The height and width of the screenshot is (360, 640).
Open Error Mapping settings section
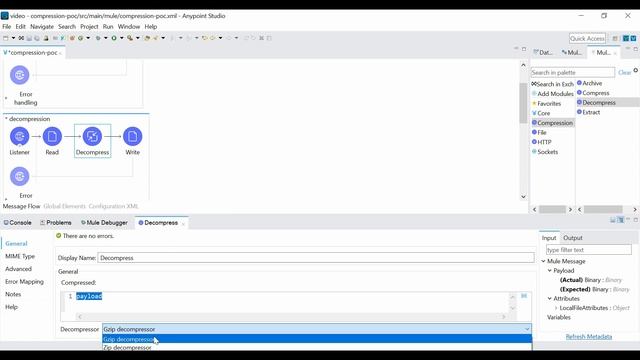coord(24,282)
